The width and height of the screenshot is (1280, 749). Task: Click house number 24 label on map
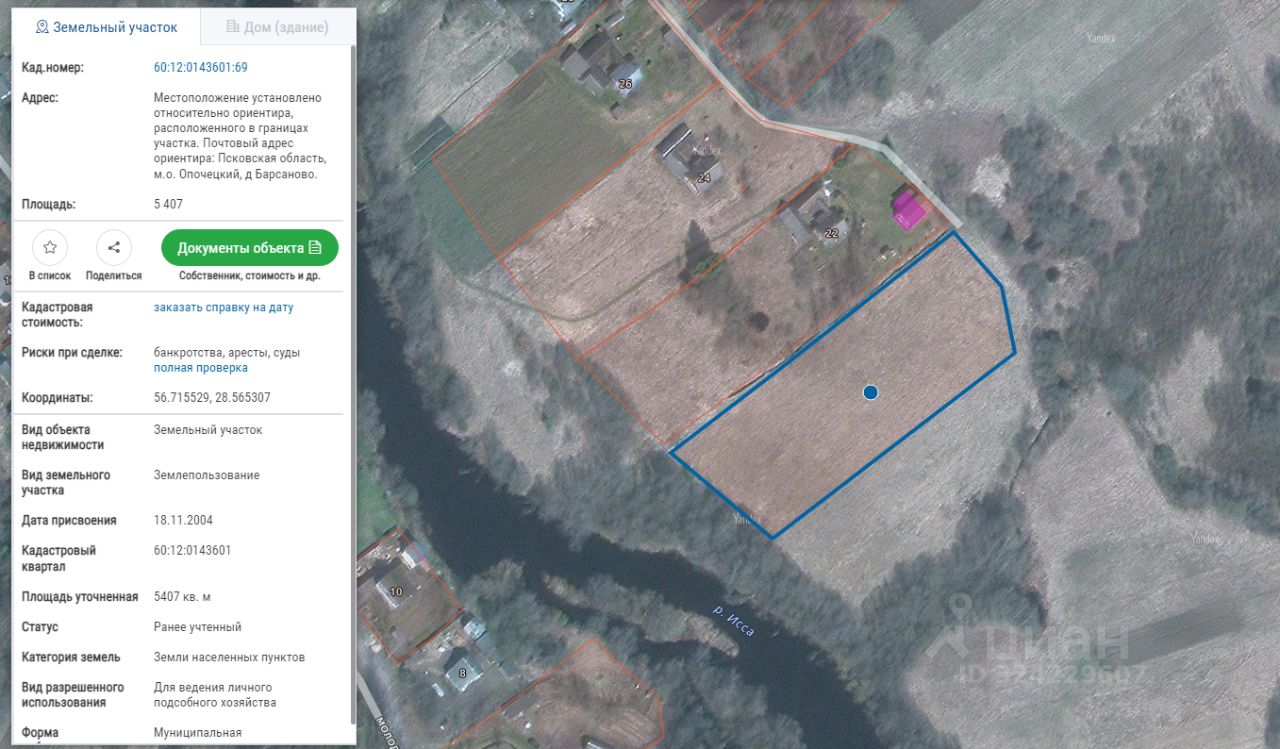coord(704,178)
